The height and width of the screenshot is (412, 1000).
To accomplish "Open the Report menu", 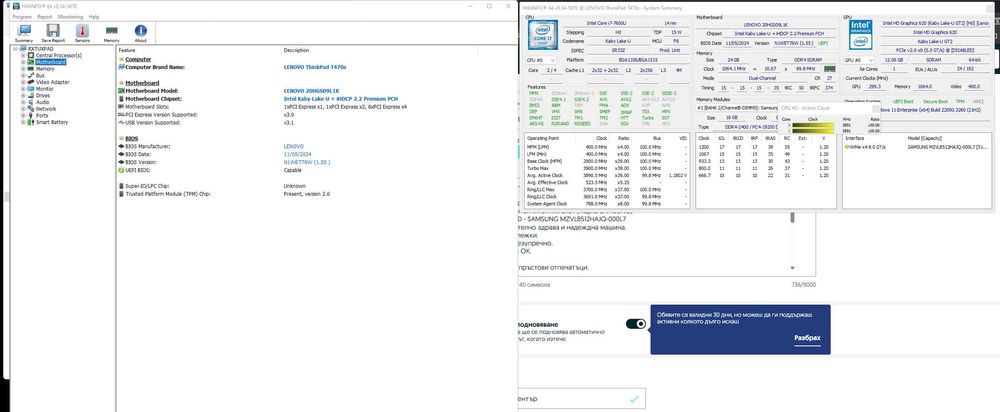I will point(45,17).
